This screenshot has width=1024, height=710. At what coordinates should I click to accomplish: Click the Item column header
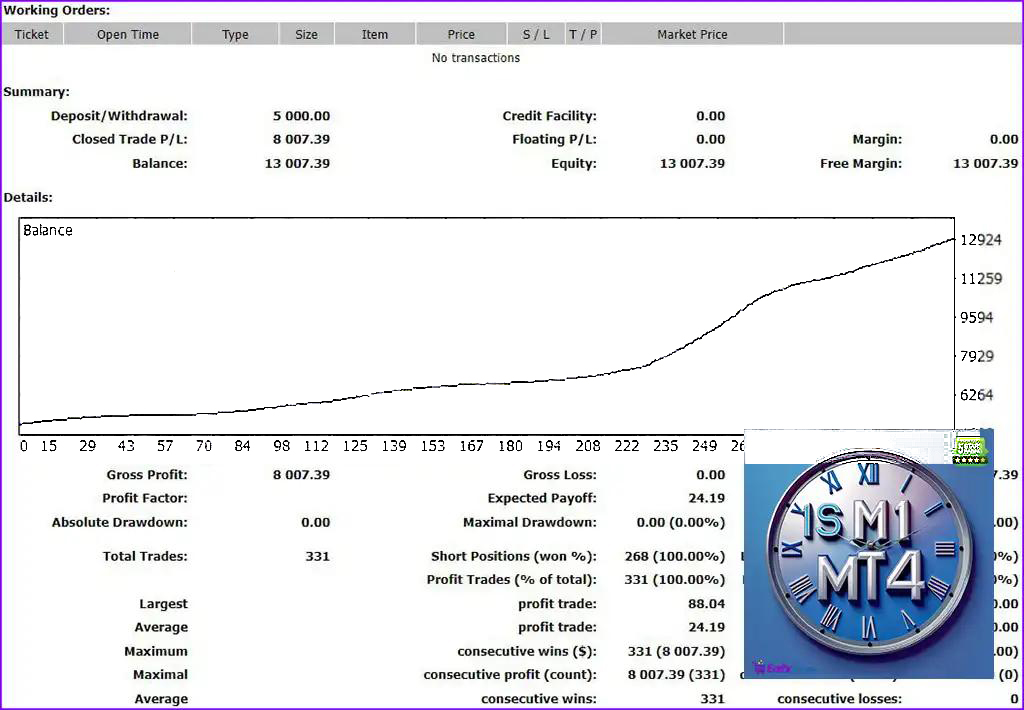tap(375, 34)
